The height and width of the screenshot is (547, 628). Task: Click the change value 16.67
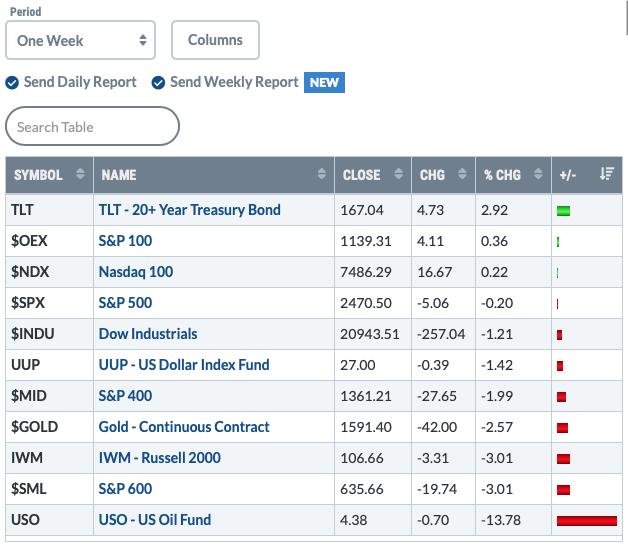coord(435,272)
